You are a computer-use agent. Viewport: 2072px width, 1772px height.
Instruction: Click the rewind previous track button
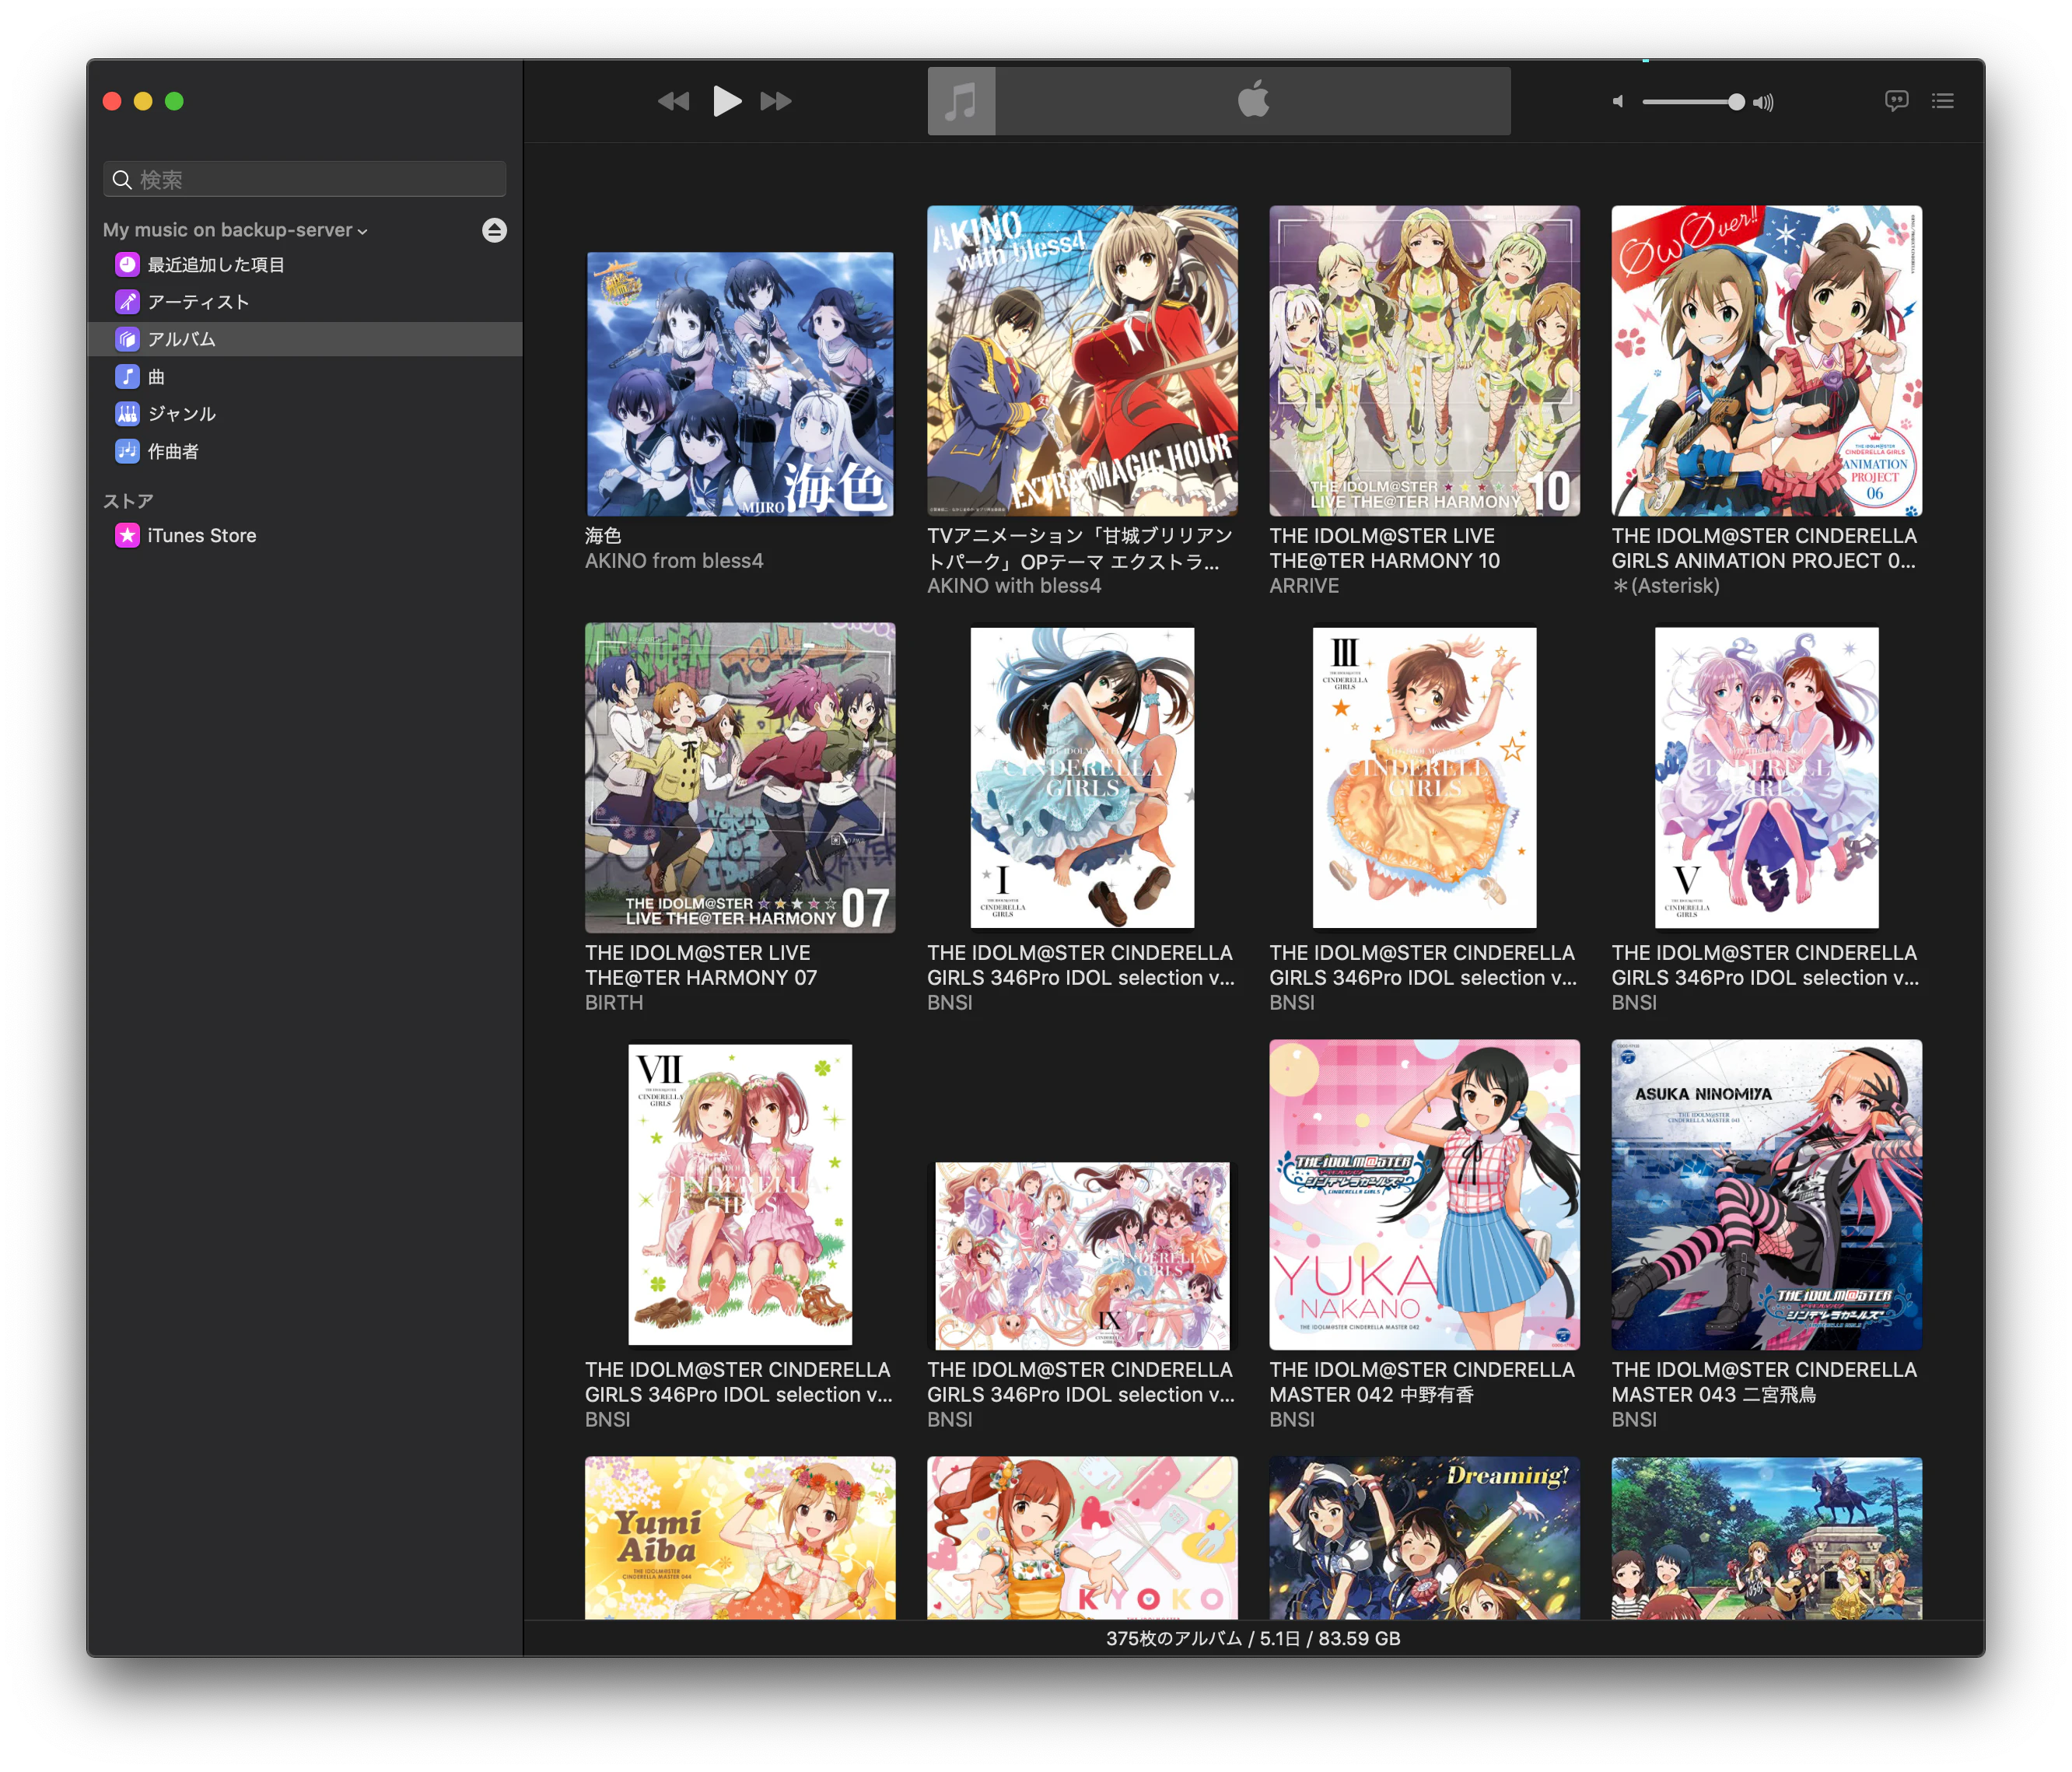[x=673, y=101]
